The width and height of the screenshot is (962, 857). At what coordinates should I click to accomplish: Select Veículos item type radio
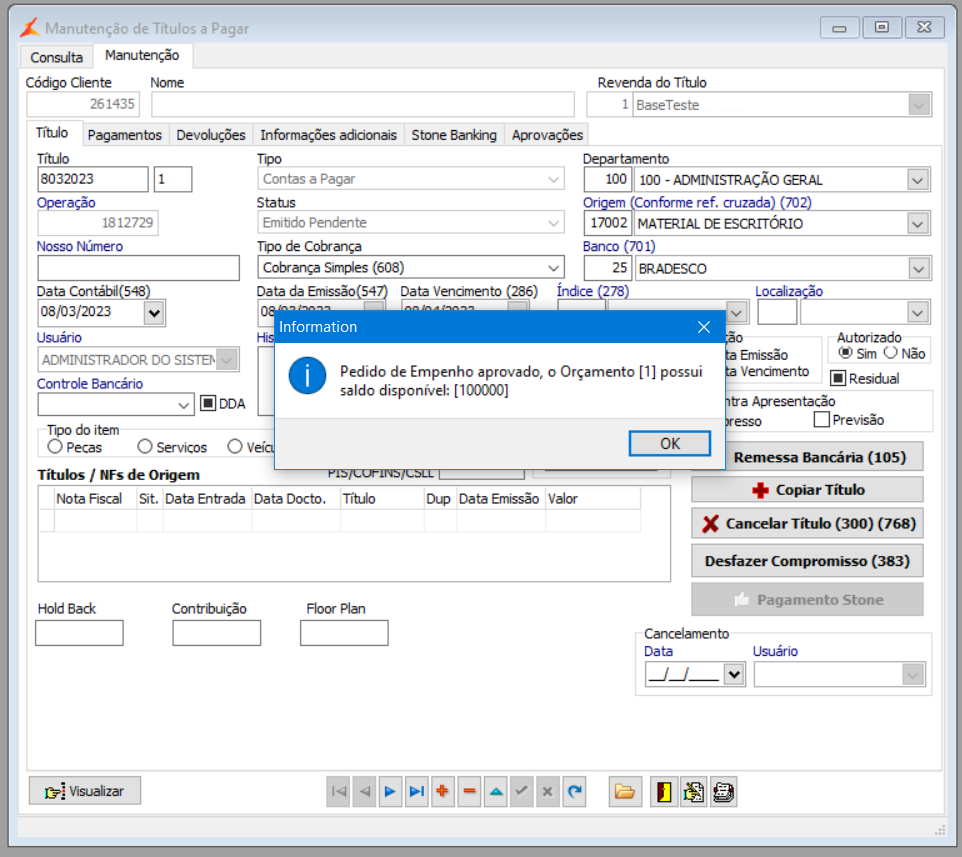(x=235, y=447)
